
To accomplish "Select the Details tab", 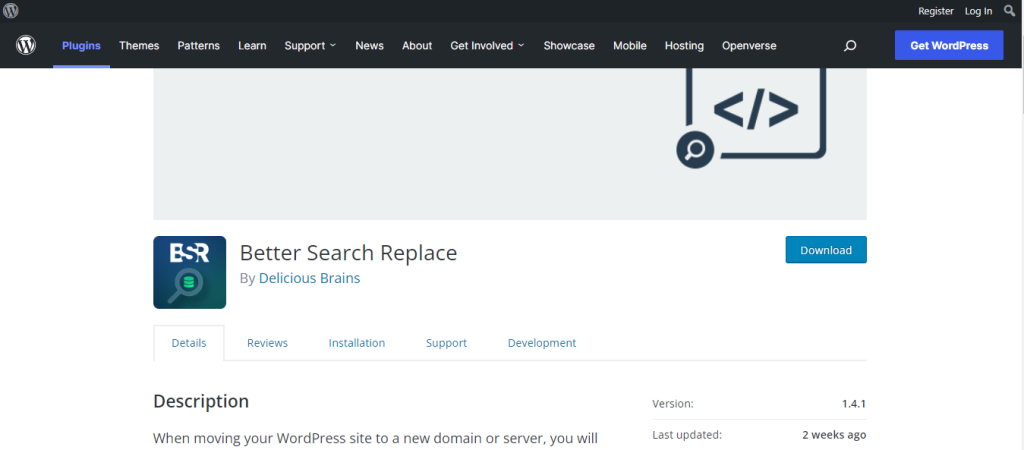I will point(189,343).
